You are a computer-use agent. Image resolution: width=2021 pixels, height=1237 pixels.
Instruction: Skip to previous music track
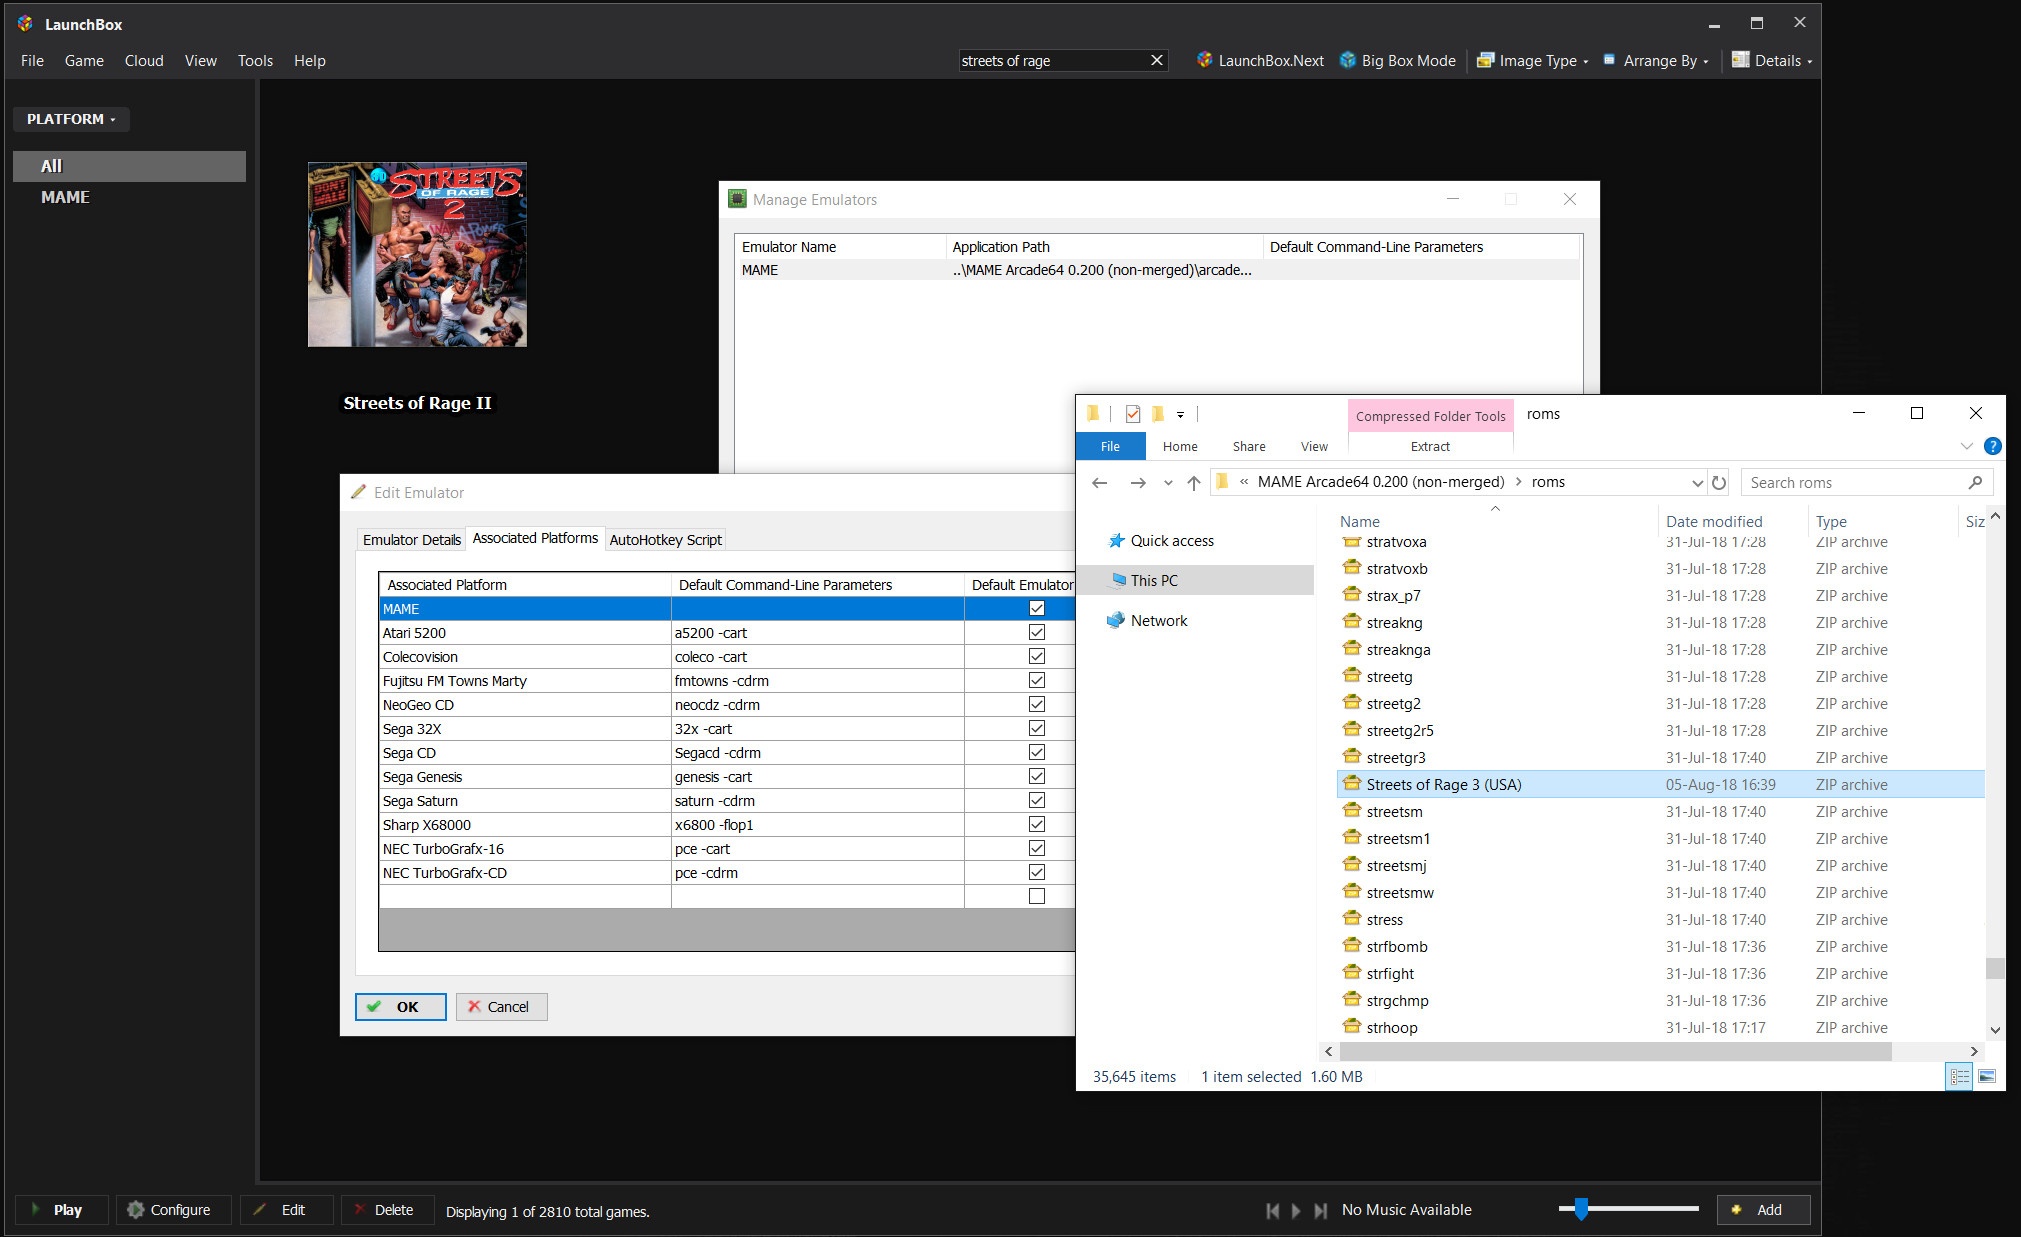pyautogui.click(x=1273, y=1210)
